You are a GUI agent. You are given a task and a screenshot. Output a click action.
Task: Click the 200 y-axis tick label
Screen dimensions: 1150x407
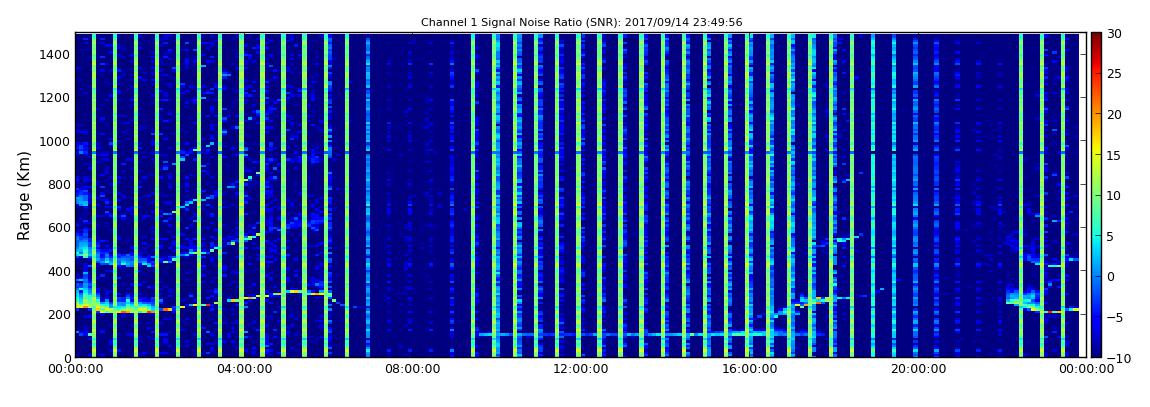pyautogui.click(x=59, y=315)
